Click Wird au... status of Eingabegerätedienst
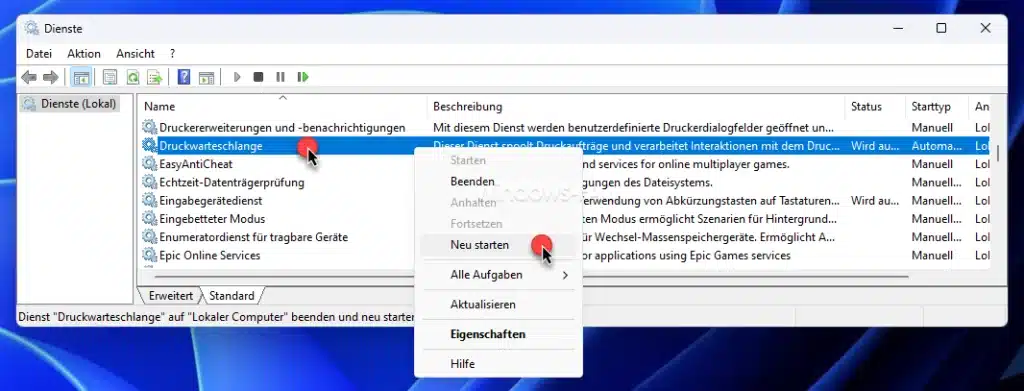This screenshot has width=1024, height=391. click(x=875, y=200)
